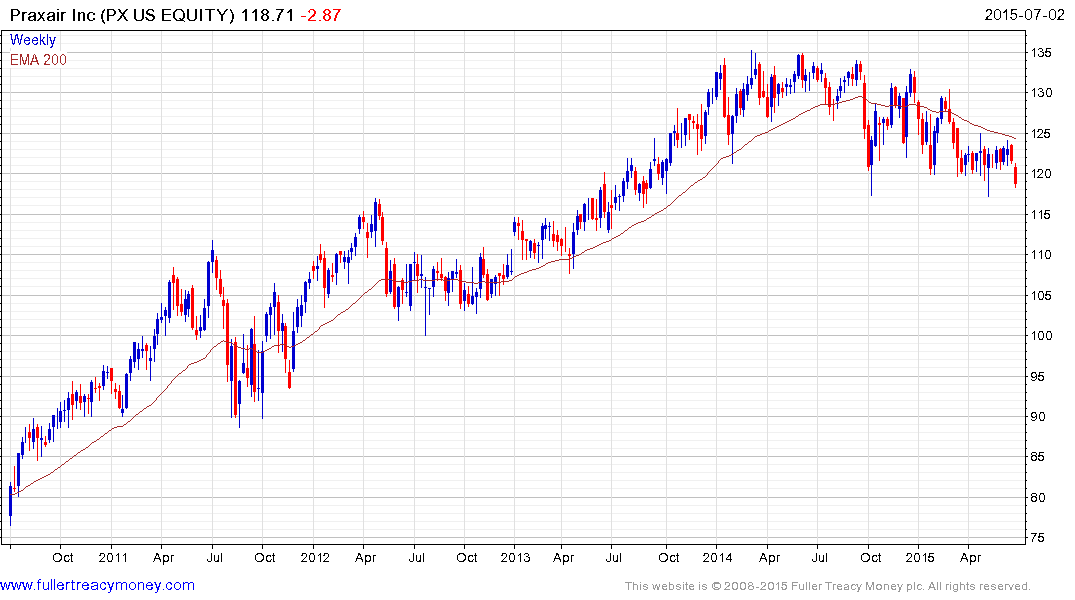Viewport: 1075px width, 600px height.
Task: Click the copyright notice Fuller Treacy Money plc
Action: point(828,586)
